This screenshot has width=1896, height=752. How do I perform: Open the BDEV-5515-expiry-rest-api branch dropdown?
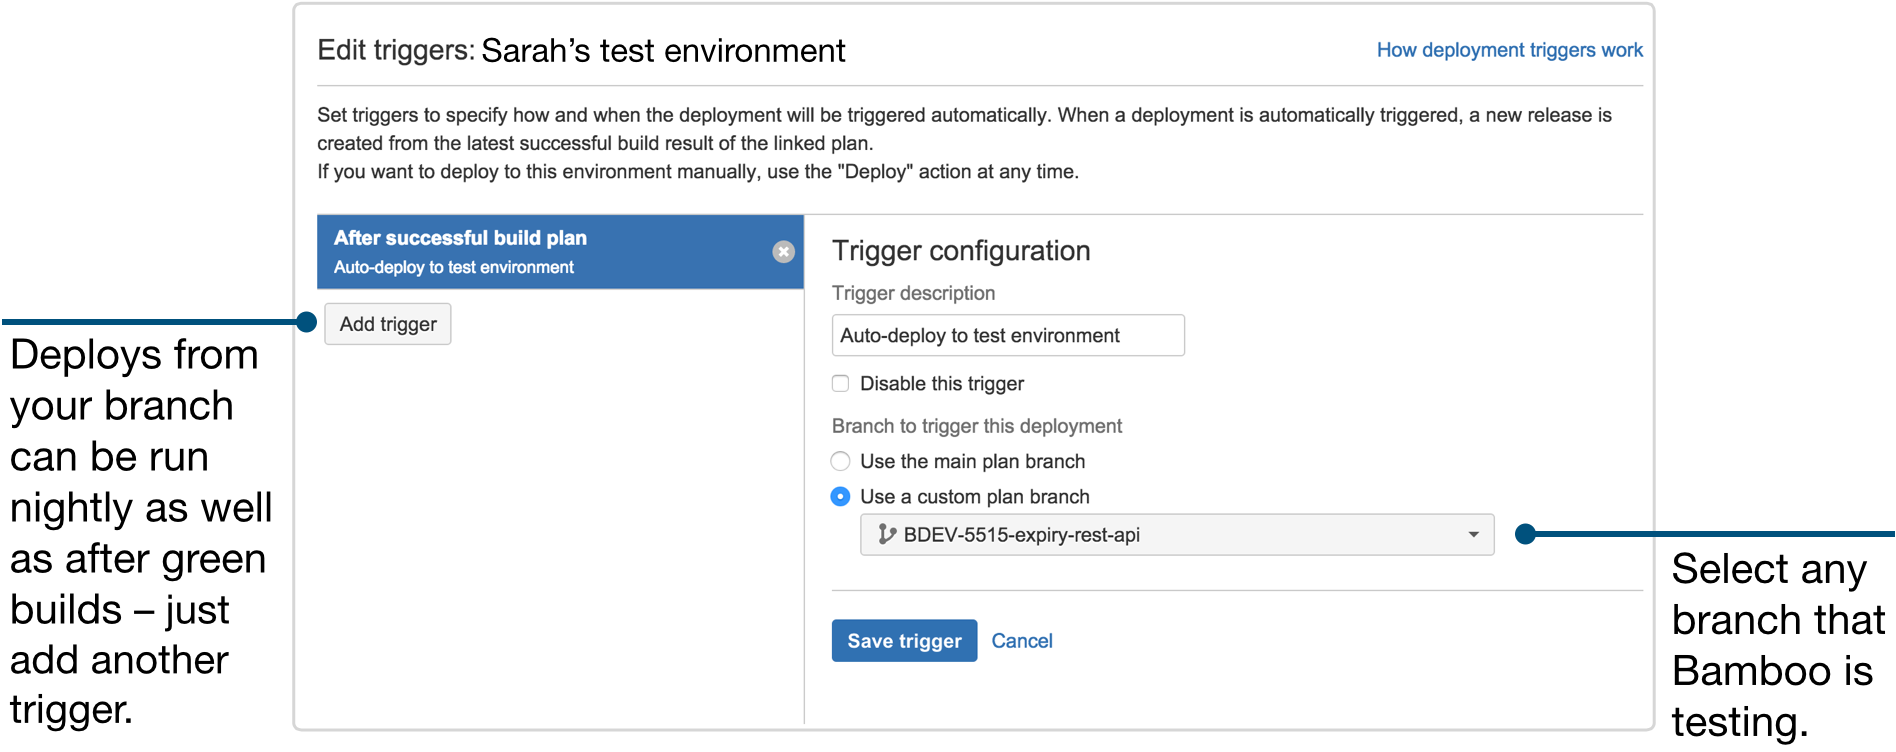click(1175, 535)
